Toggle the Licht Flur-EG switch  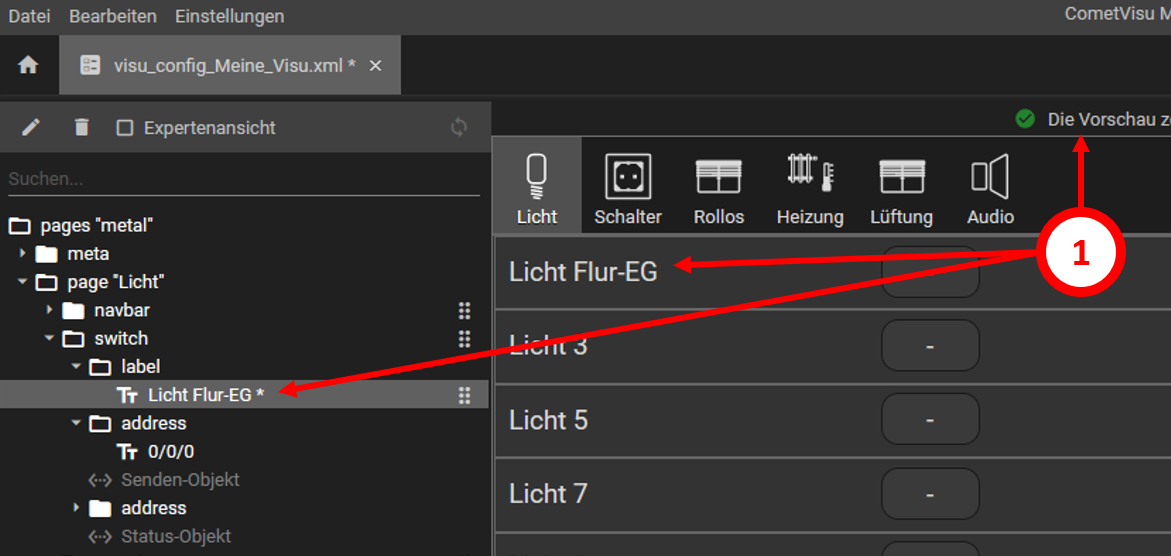click(x=930, y=272)
